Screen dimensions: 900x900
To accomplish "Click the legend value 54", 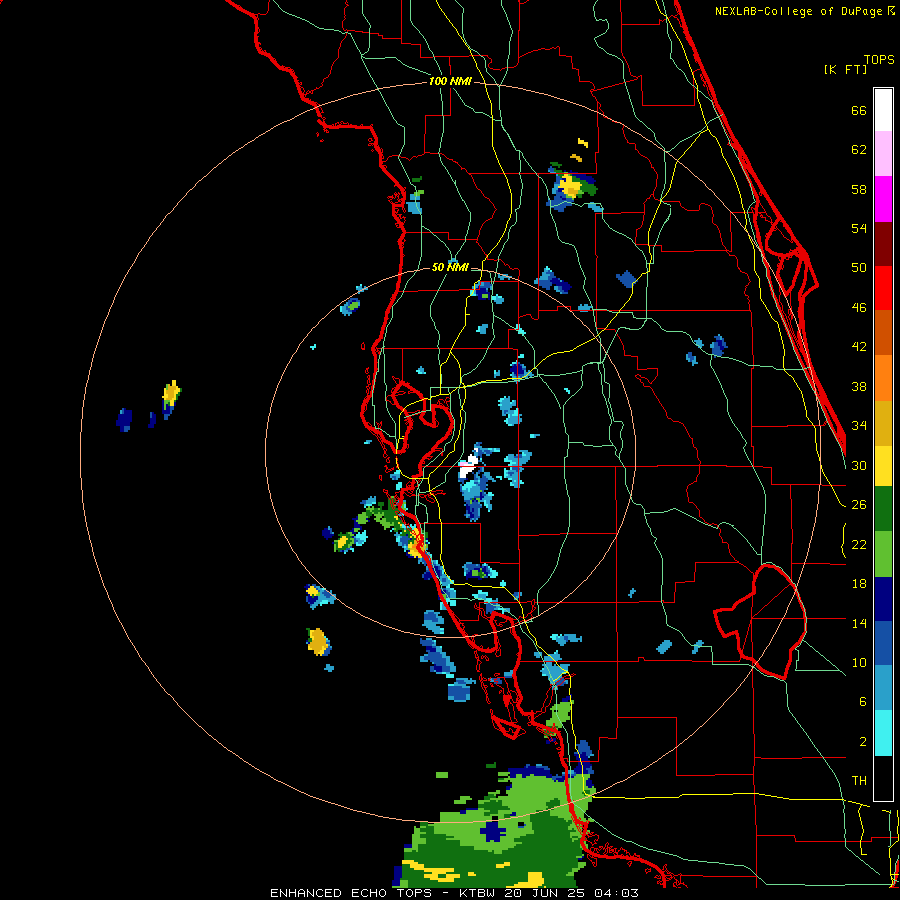I will tap(859, 228).
